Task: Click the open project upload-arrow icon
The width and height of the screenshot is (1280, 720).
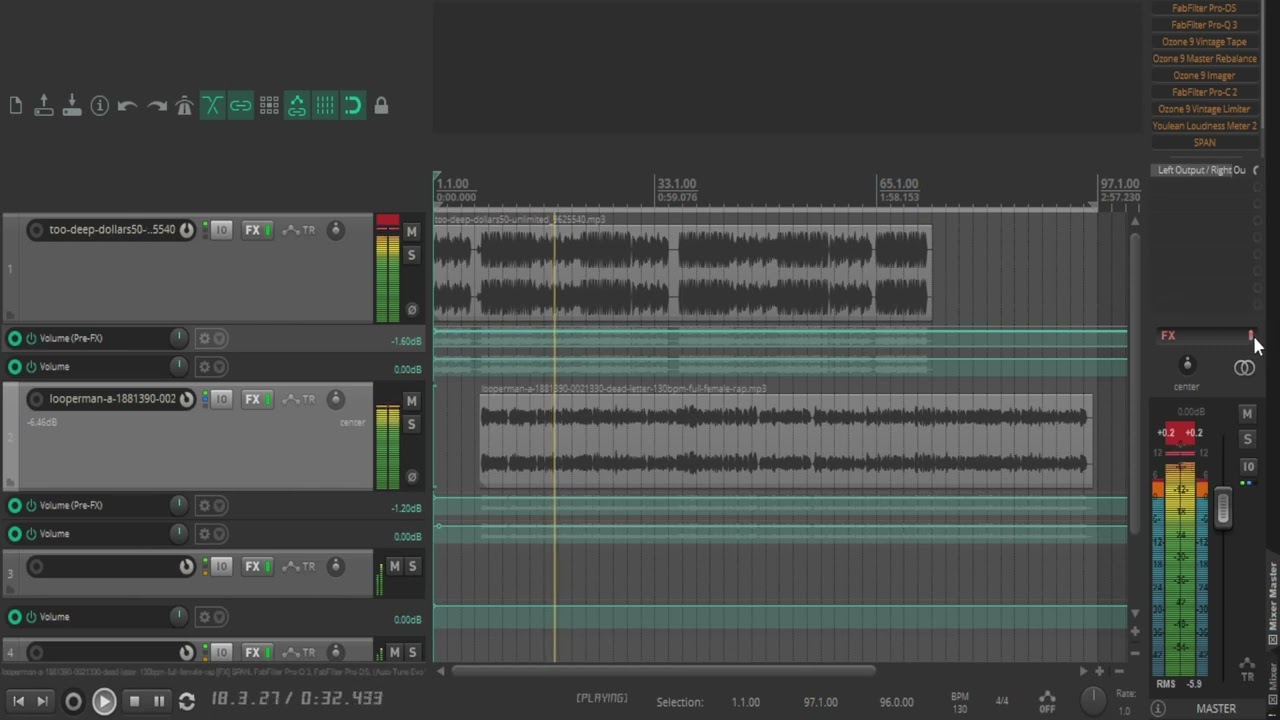Action: [44, 105]
